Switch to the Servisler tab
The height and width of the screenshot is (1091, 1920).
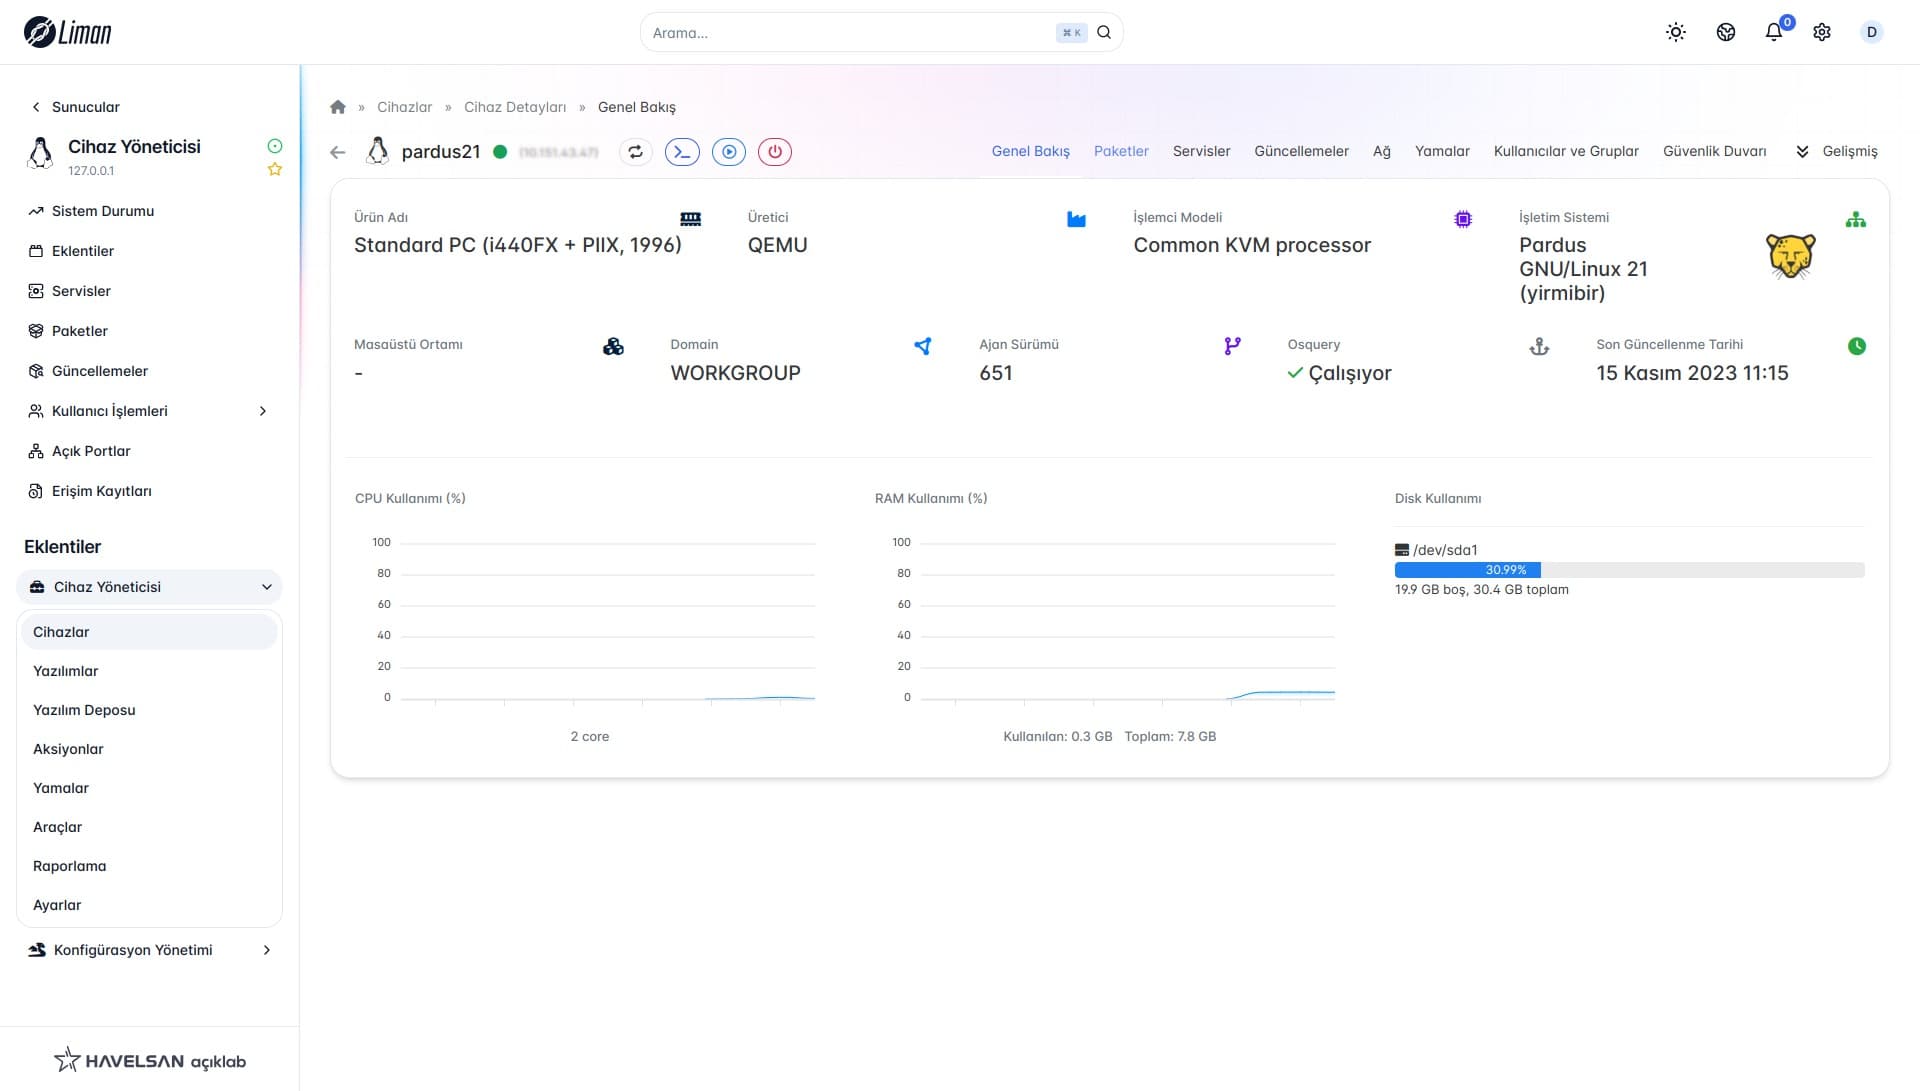tap(1201, 151)
